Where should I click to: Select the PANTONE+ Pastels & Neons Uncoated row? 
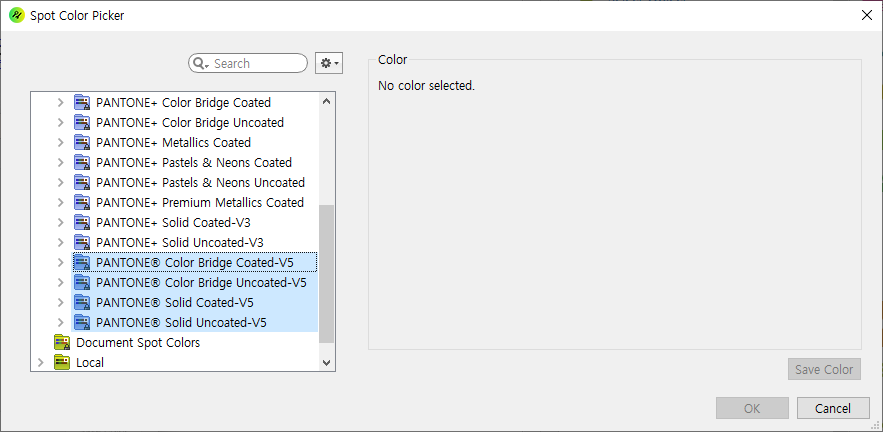click(x=200, y=182)
